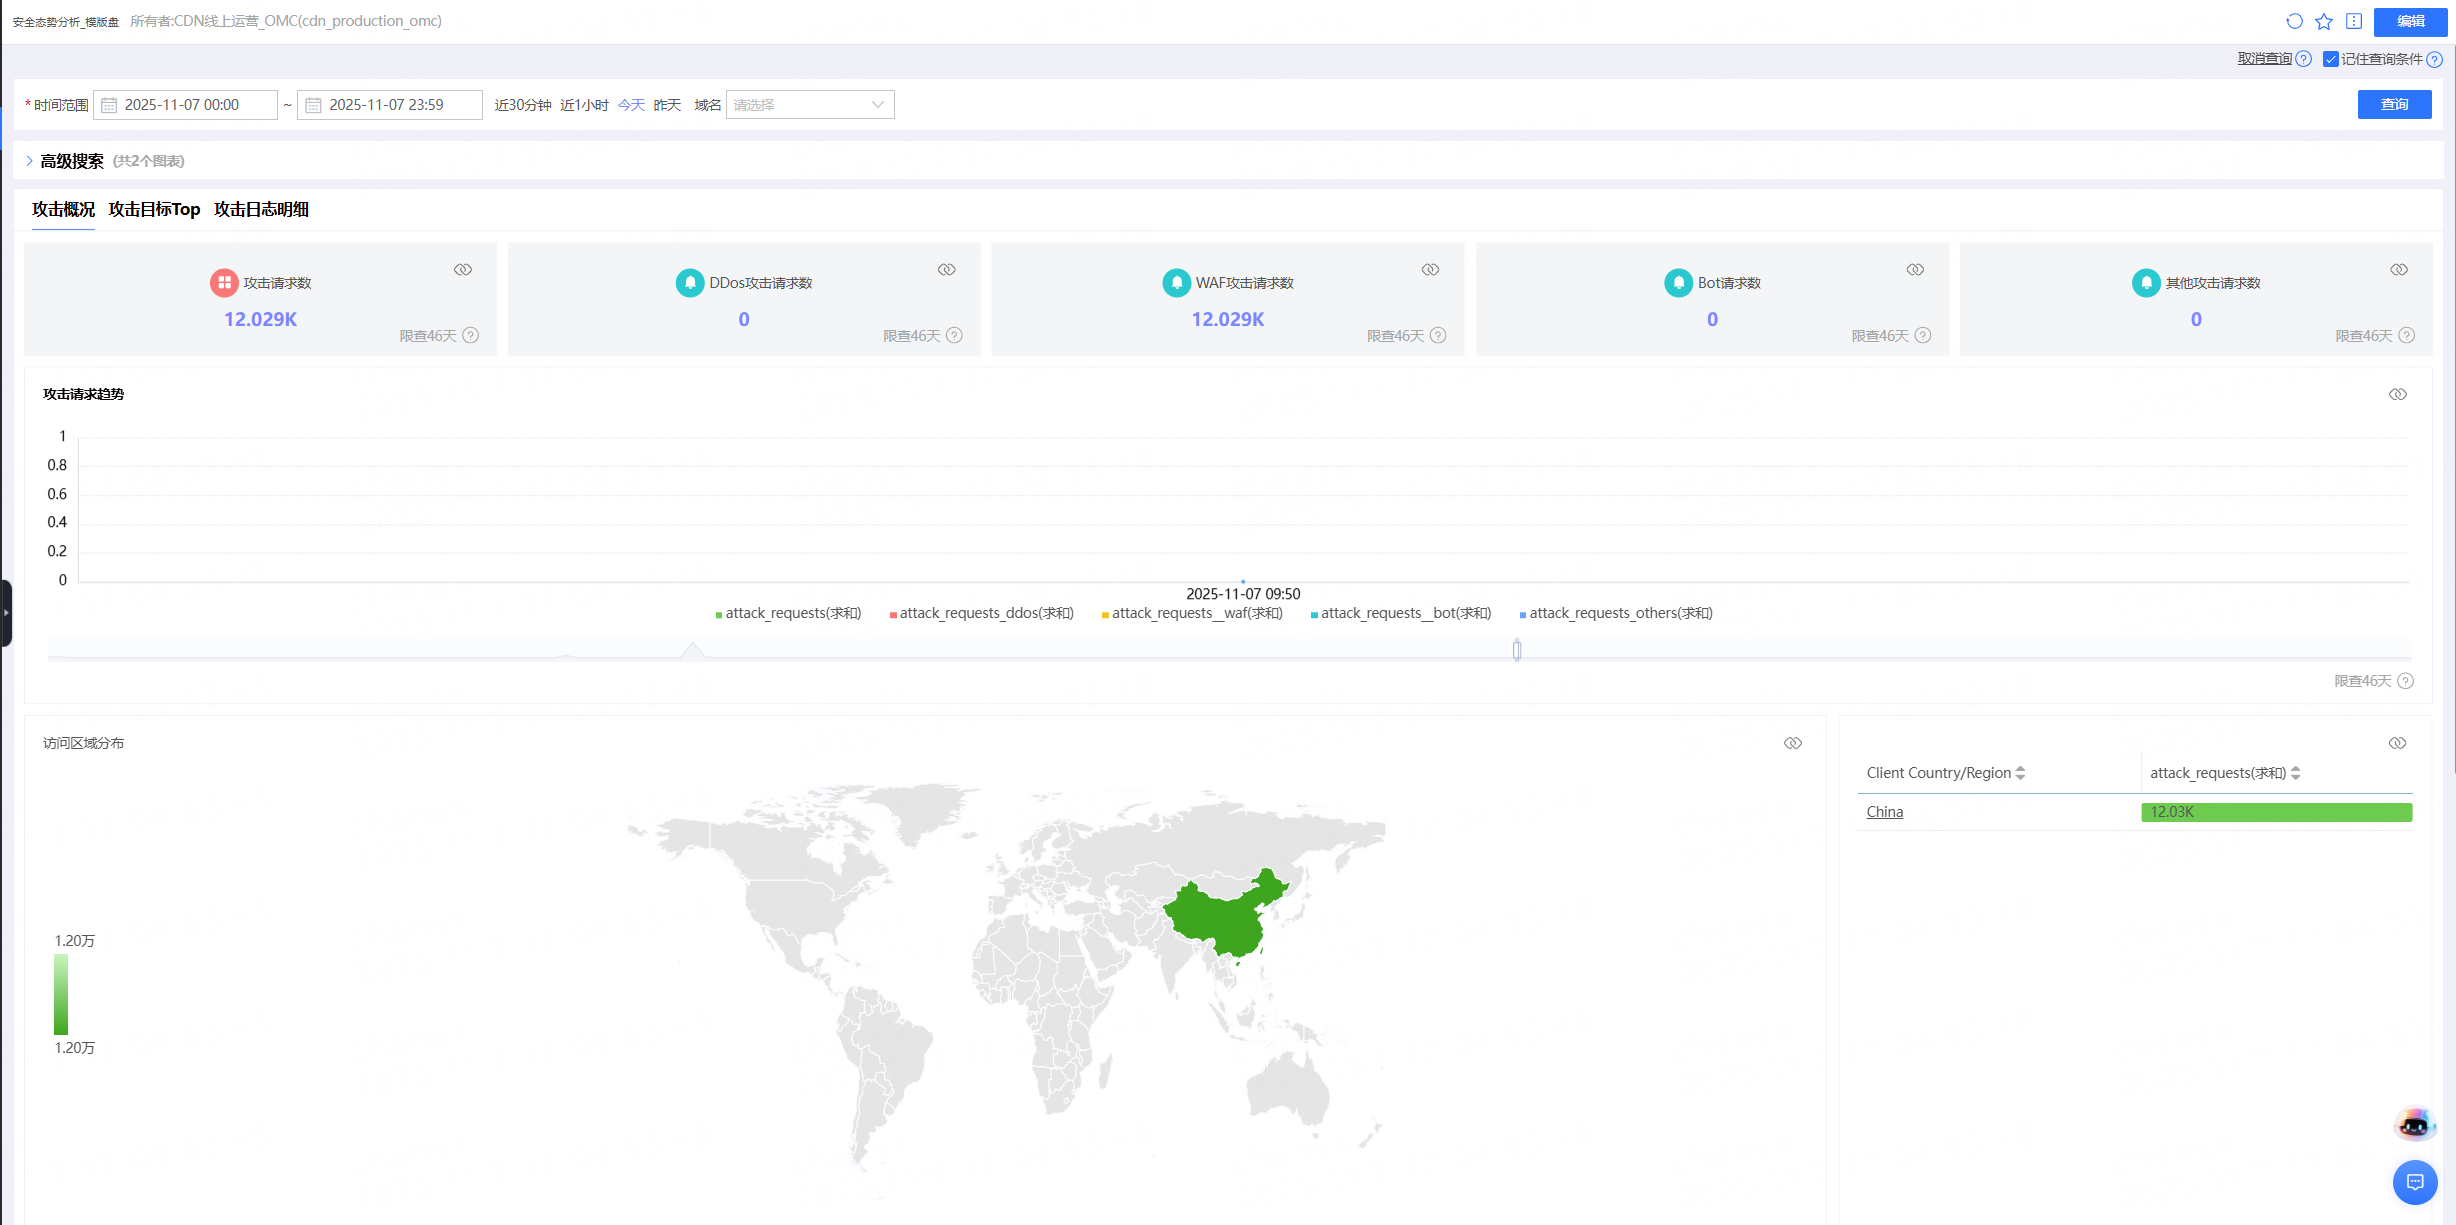Click the help icon next to 取消查询
The width and height of the screenshot is (2456, 1225).
(x=2305, y=59)
